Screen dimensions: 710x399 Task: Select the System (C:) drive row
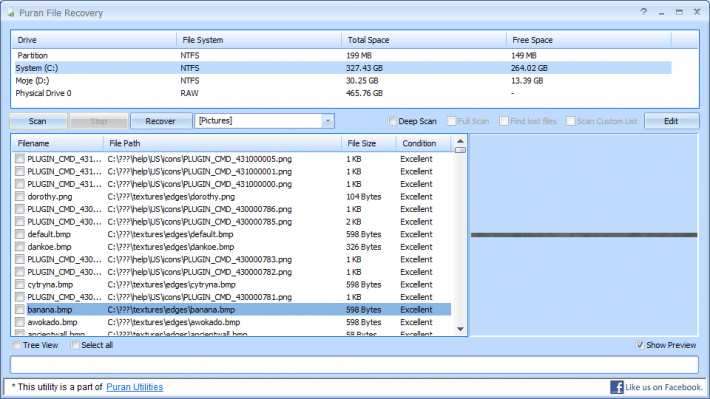tap(343, 68)
